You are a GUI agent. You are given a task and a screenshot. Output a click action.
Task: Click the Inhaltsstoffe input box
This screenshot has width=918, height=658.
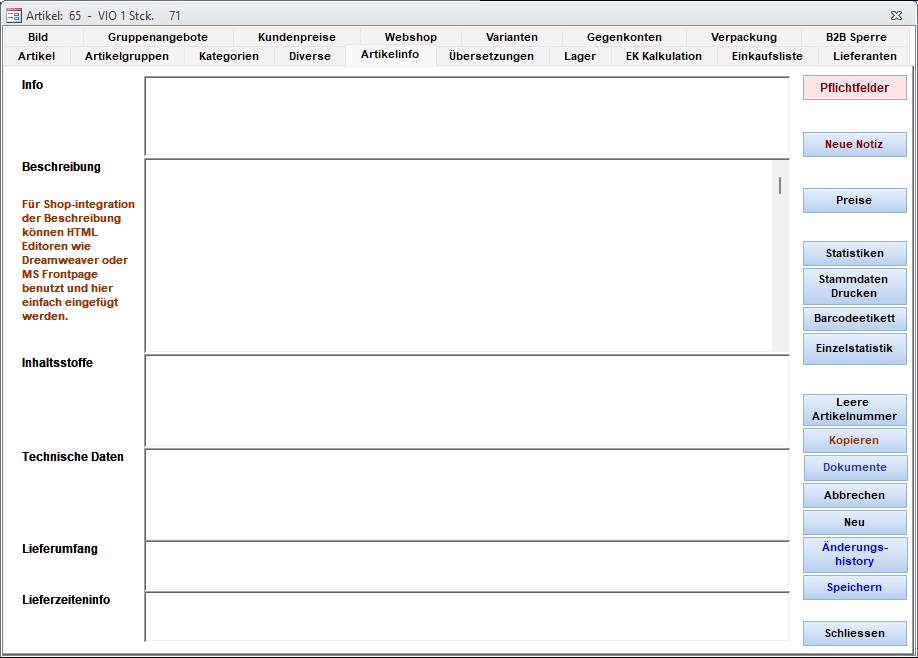click(466, 400)
